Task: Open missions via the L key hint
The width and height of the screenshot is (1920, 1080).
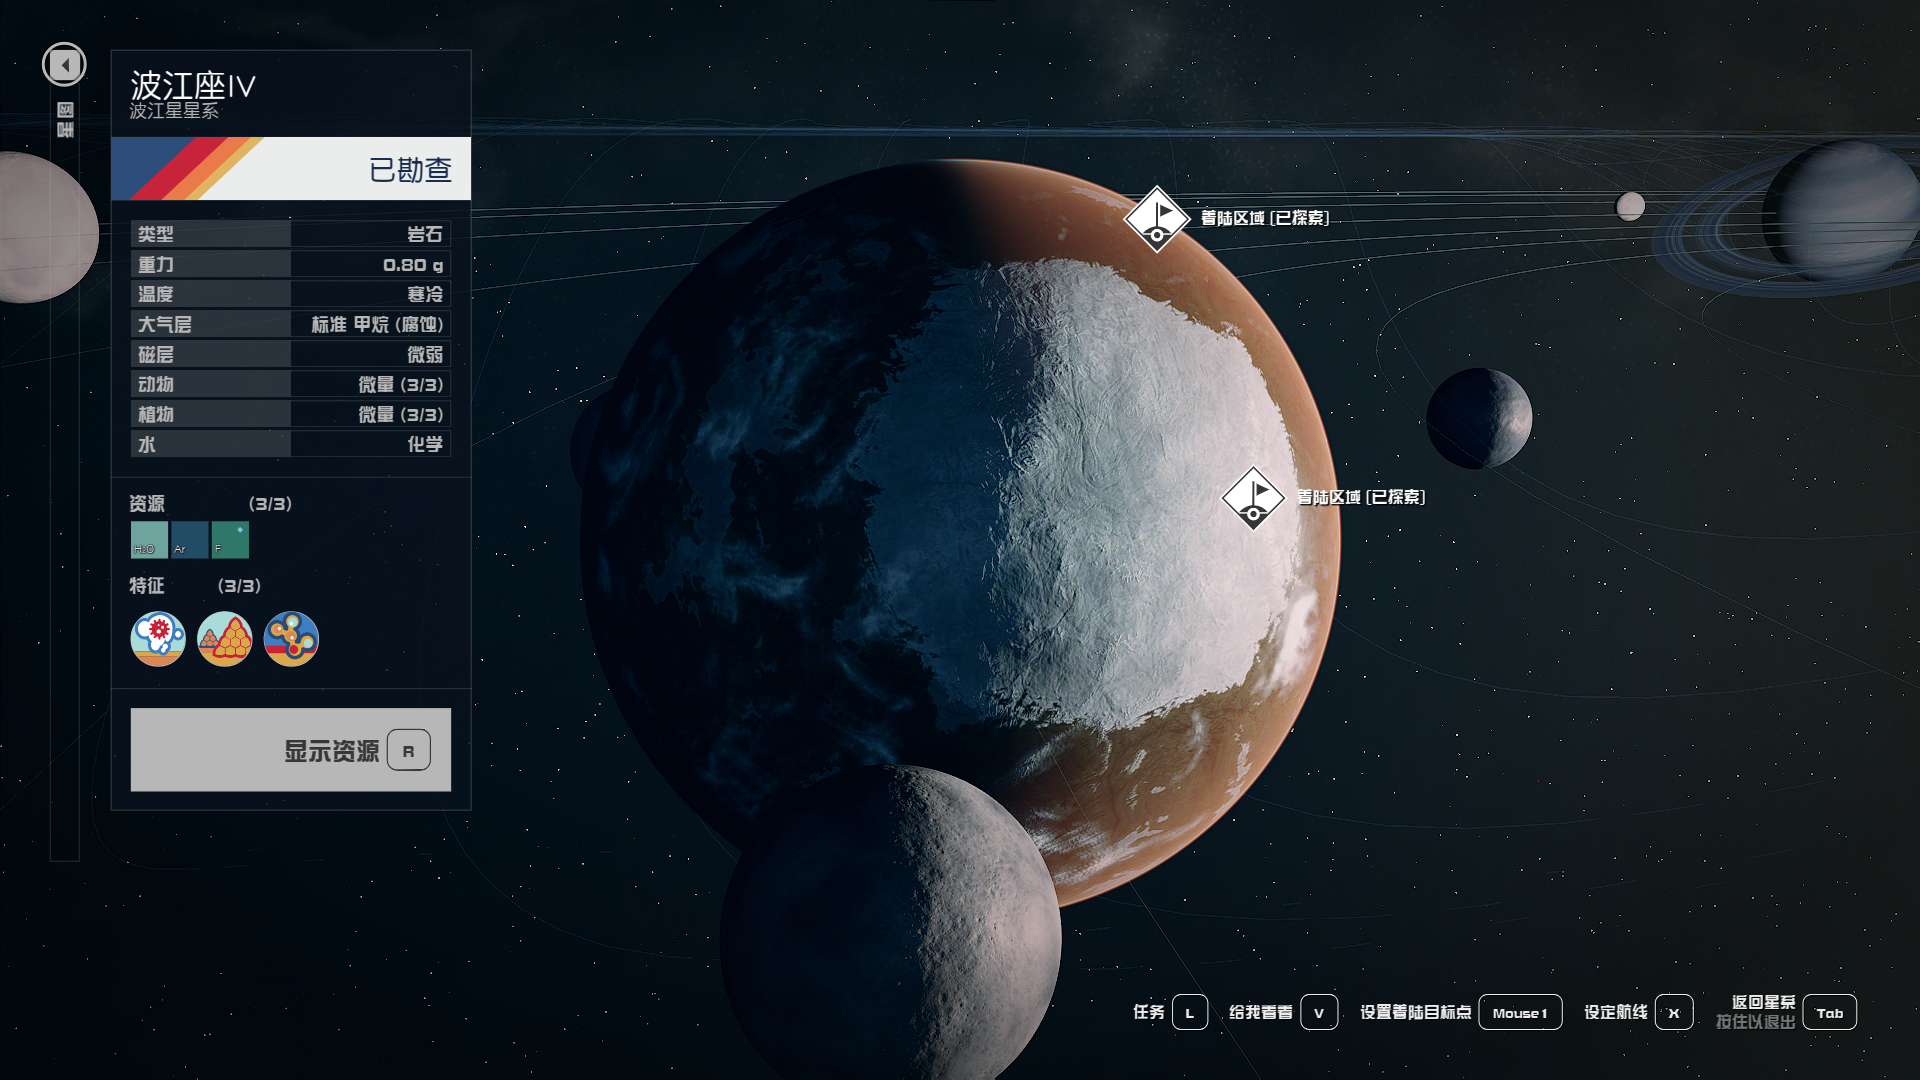Action: point(1190,1012)
